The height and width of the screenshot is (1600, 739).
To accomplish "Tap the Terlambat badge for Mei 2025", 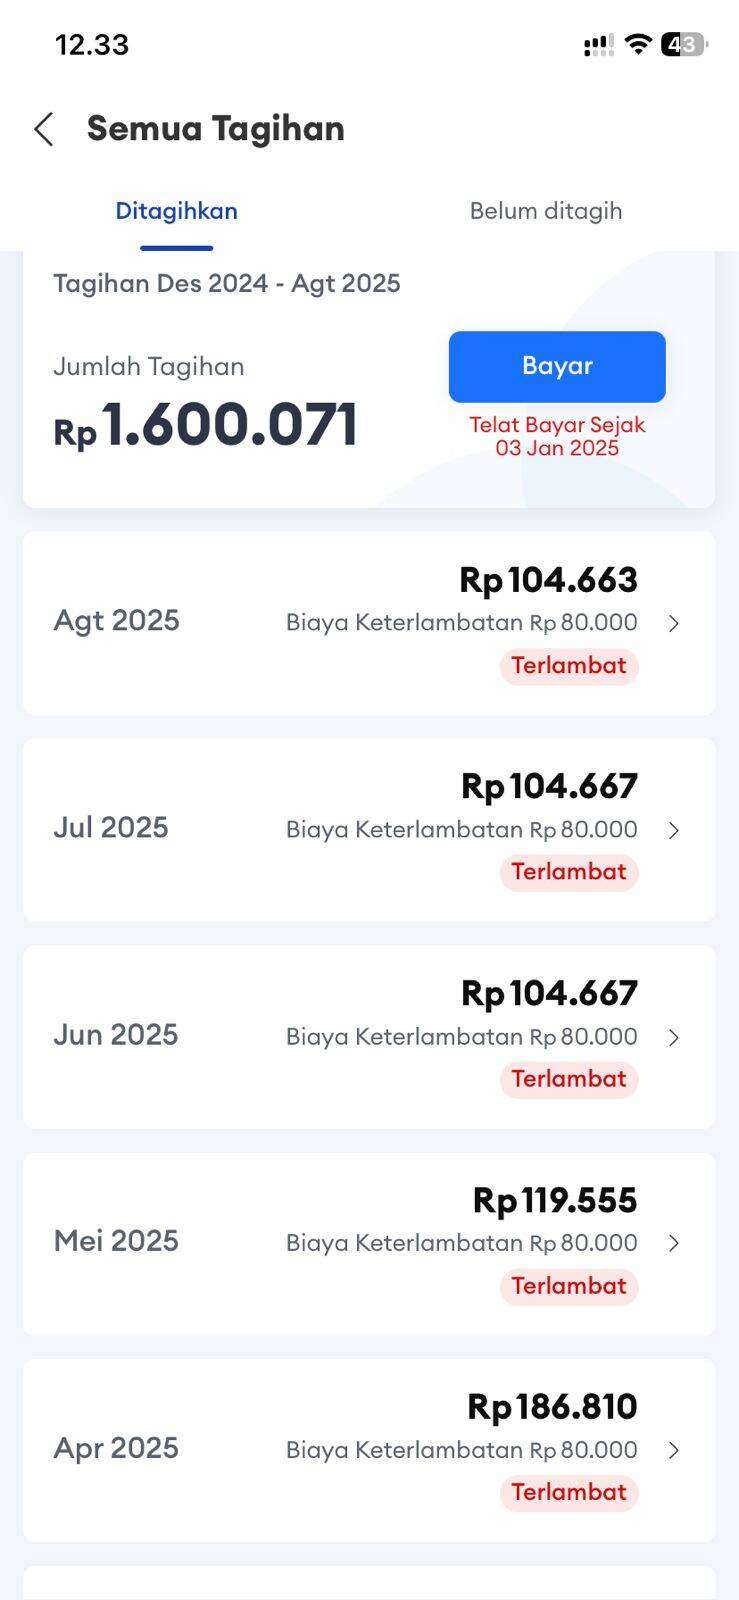I will (569, 1286).
